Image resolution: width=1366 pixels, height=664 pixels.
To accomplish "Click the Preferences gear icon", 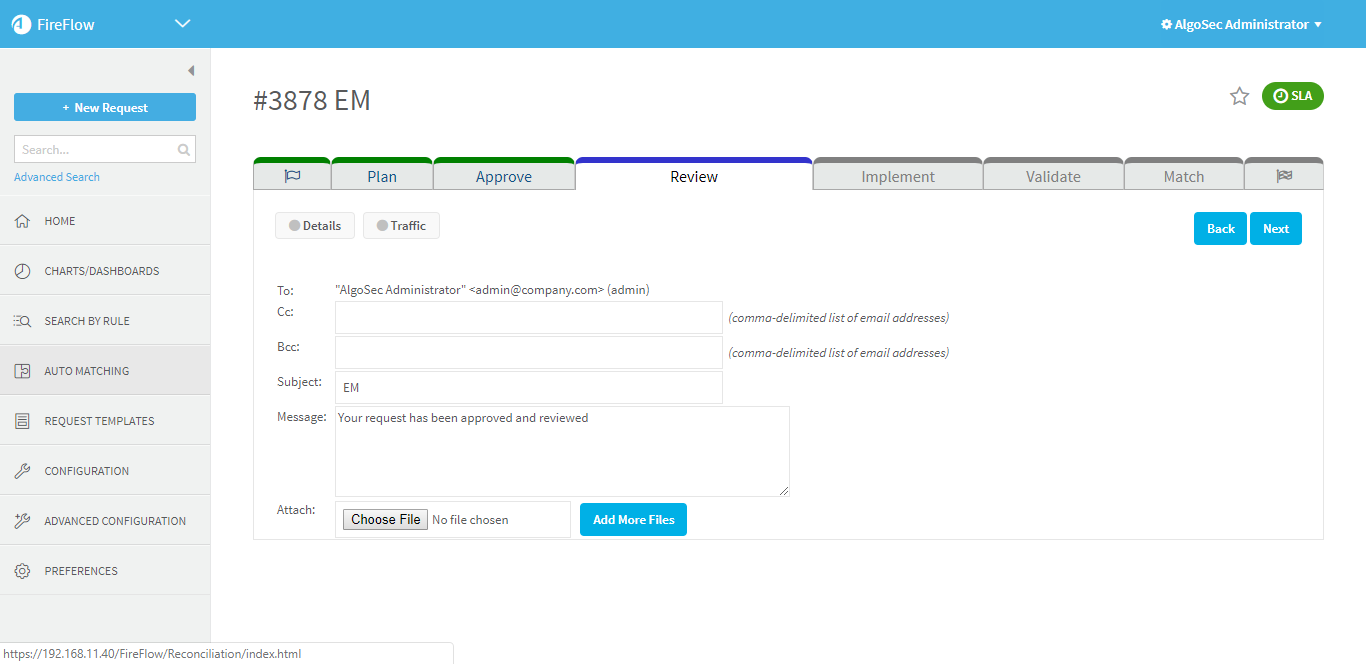I will click(22, 571).
